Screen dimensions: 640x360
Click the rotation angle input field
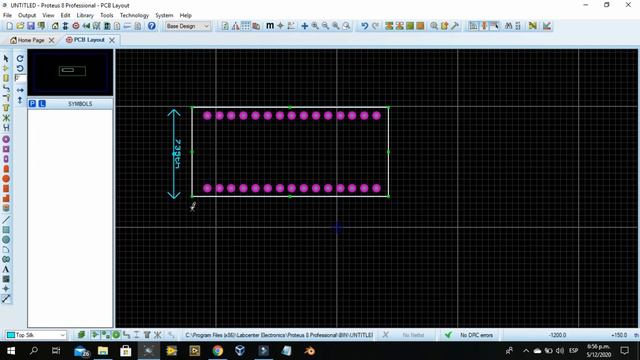tap(20, 78)
